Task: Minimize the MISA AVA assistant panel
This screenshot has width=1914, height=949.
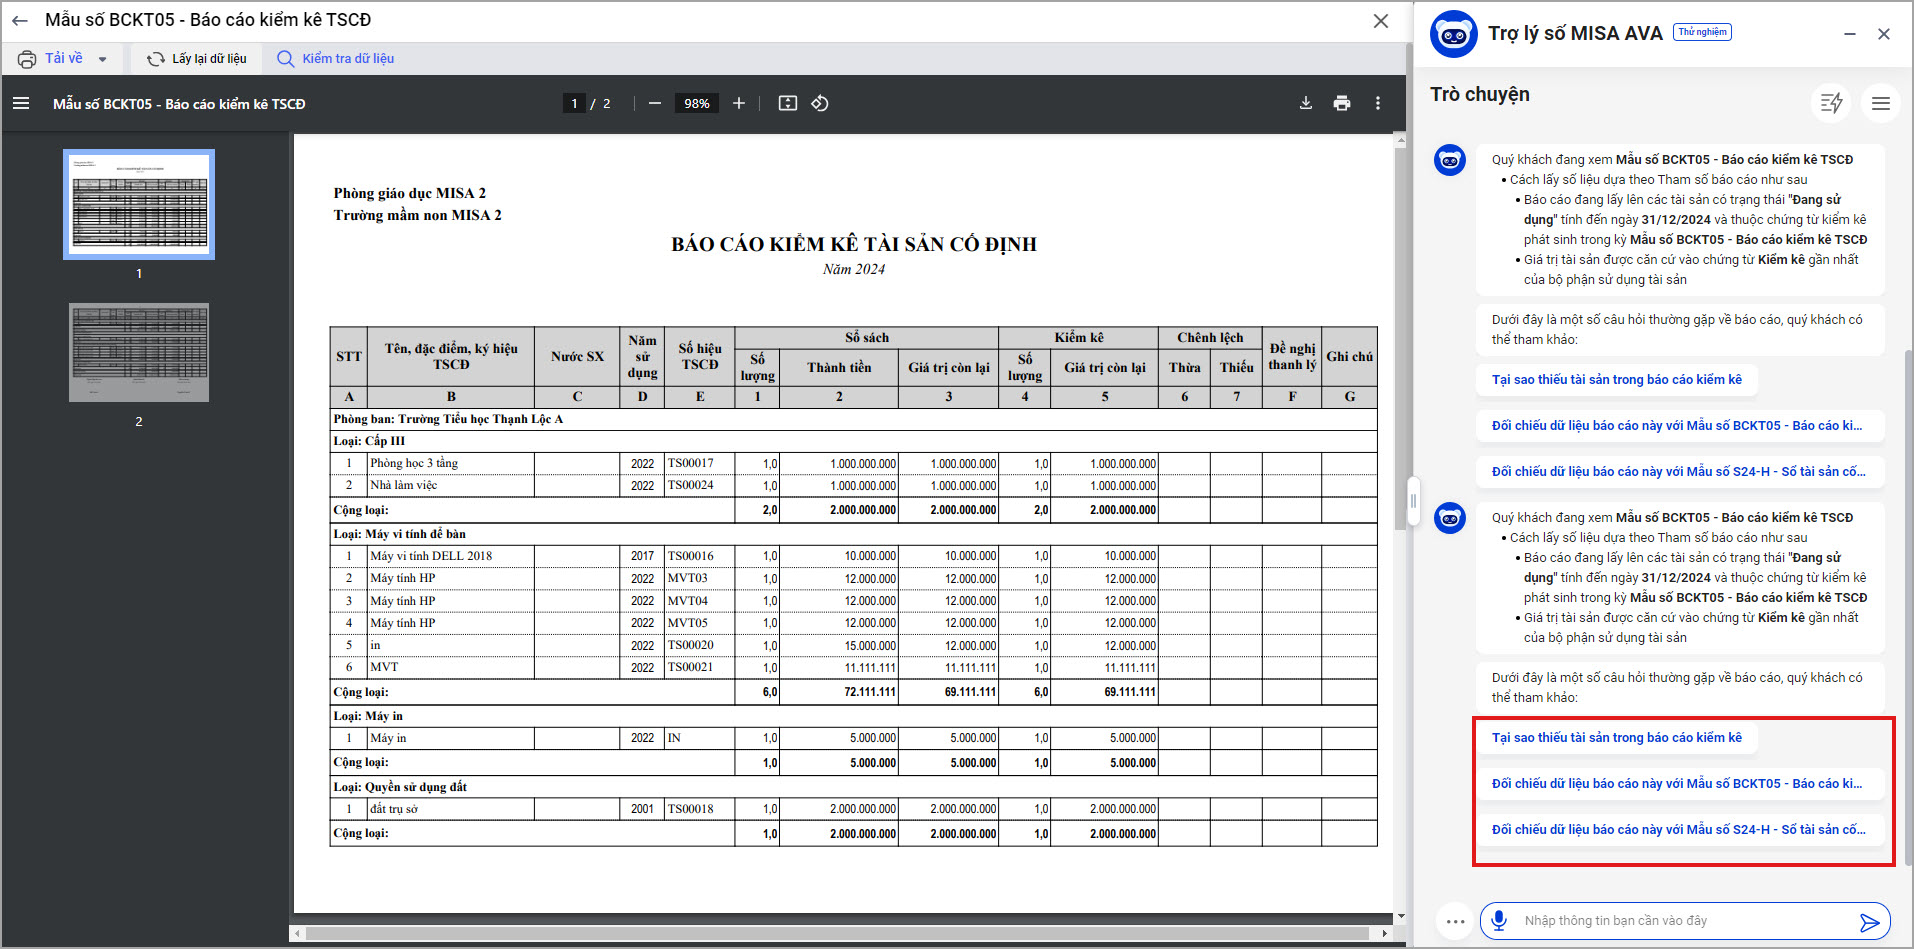Action: (x=1850, y=34)
